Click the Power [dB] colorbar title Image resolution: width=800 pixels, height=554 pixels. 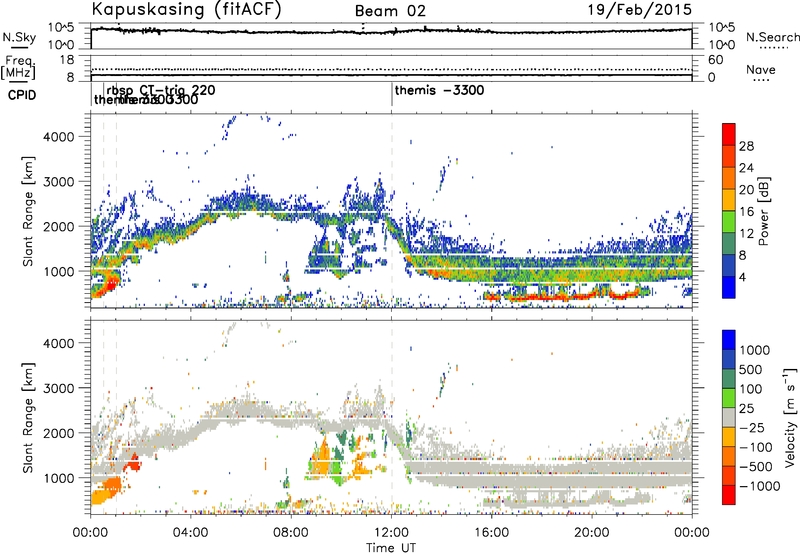(763, 211)
